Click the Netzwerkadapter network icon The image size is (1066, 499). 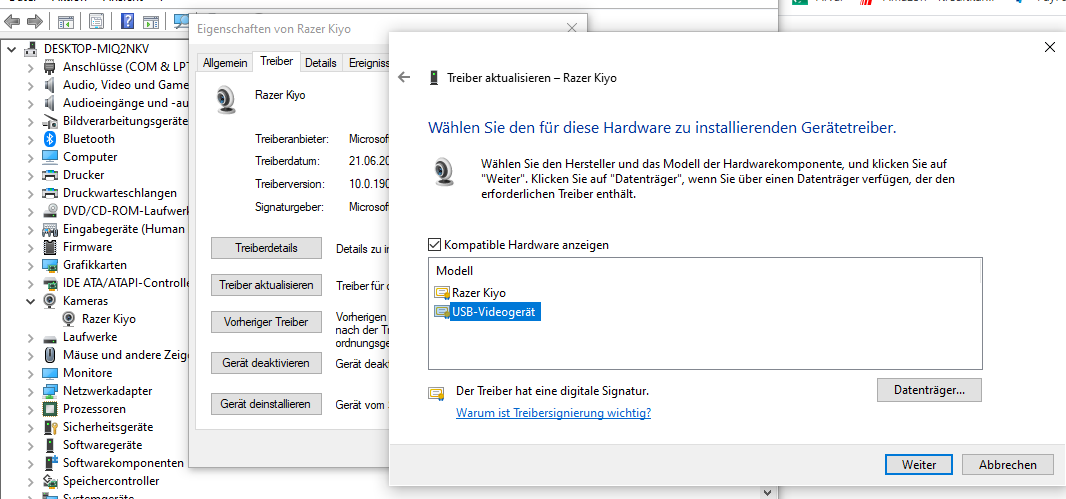[50, 391]
